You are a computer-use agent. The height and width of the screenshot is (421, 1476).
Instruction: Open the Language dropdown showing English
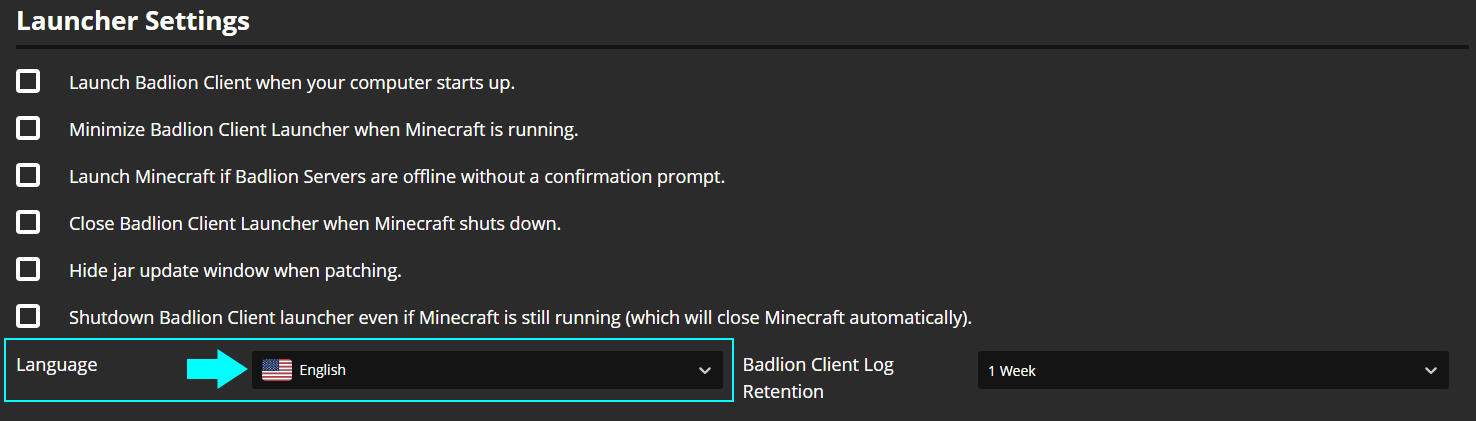pos(487,370)
